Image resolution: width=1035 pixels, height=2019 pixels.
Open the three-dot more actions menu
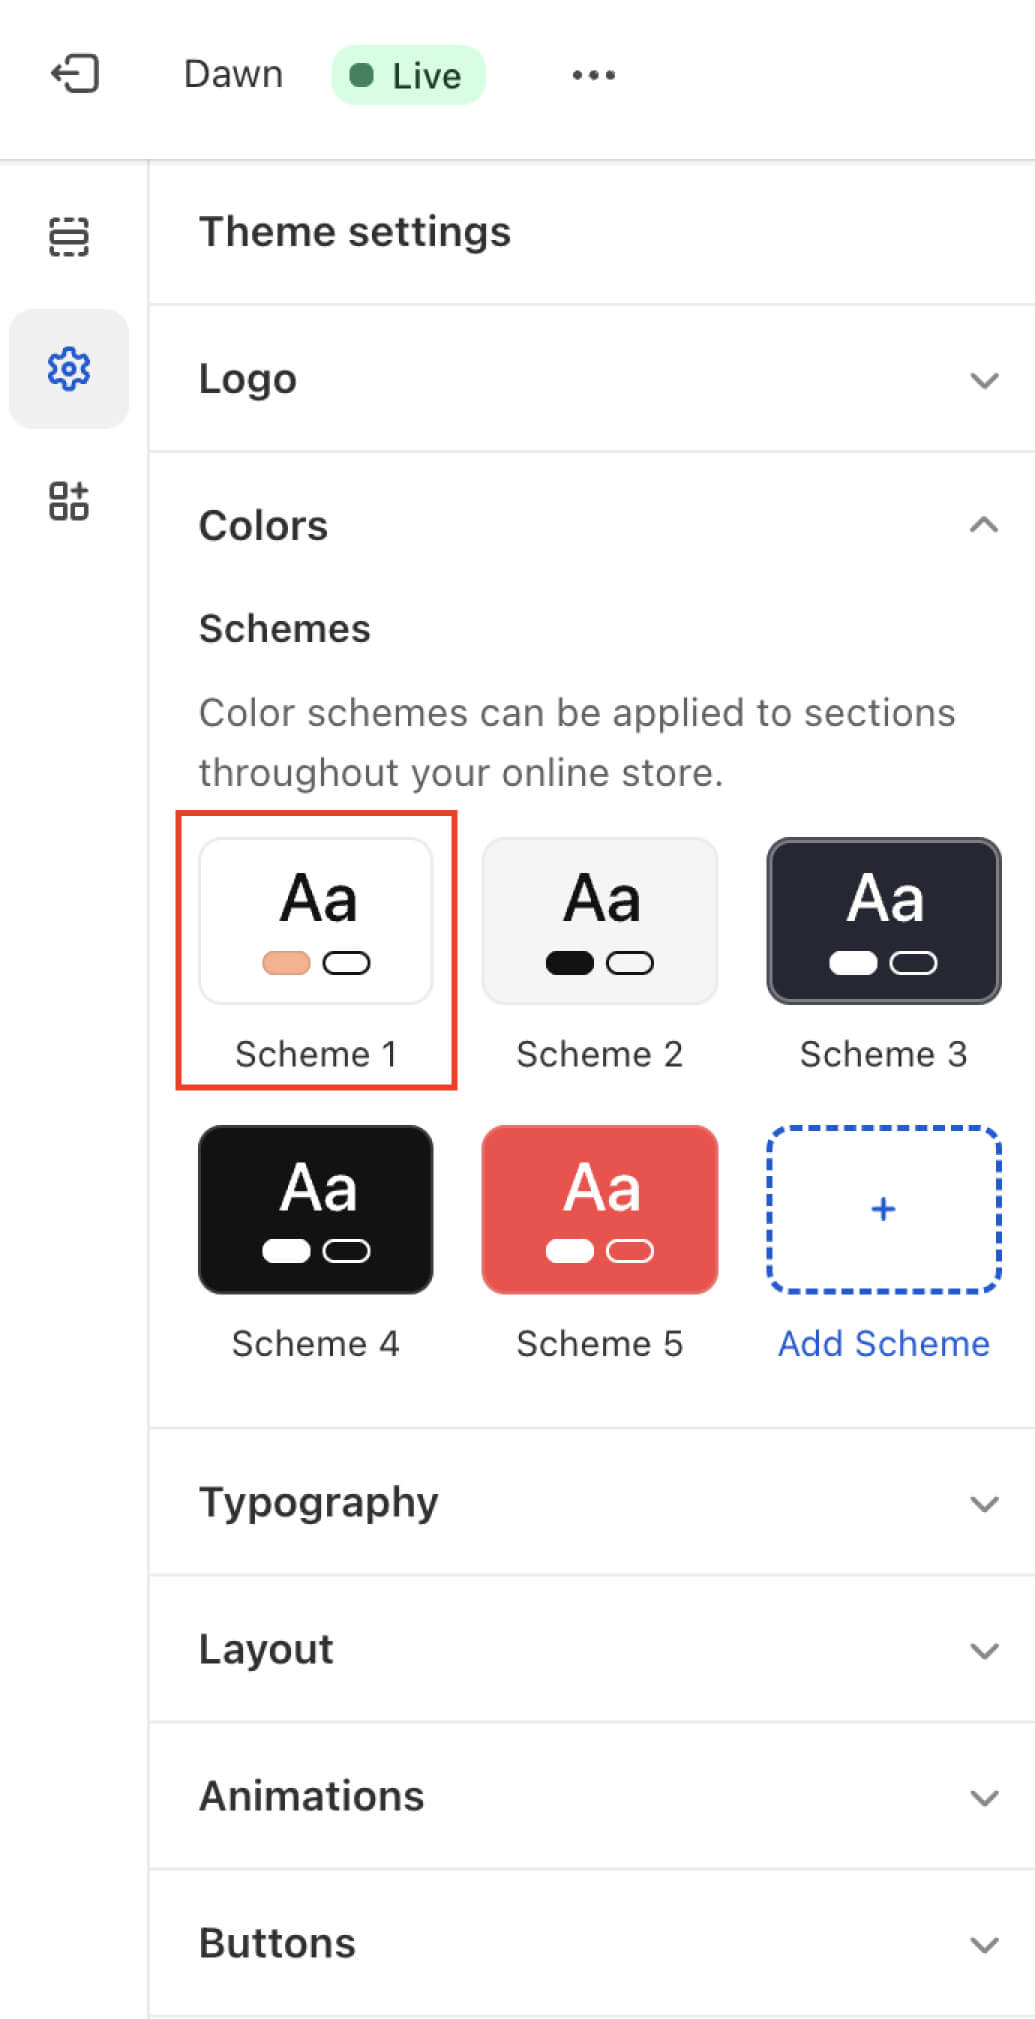[593, 75]
